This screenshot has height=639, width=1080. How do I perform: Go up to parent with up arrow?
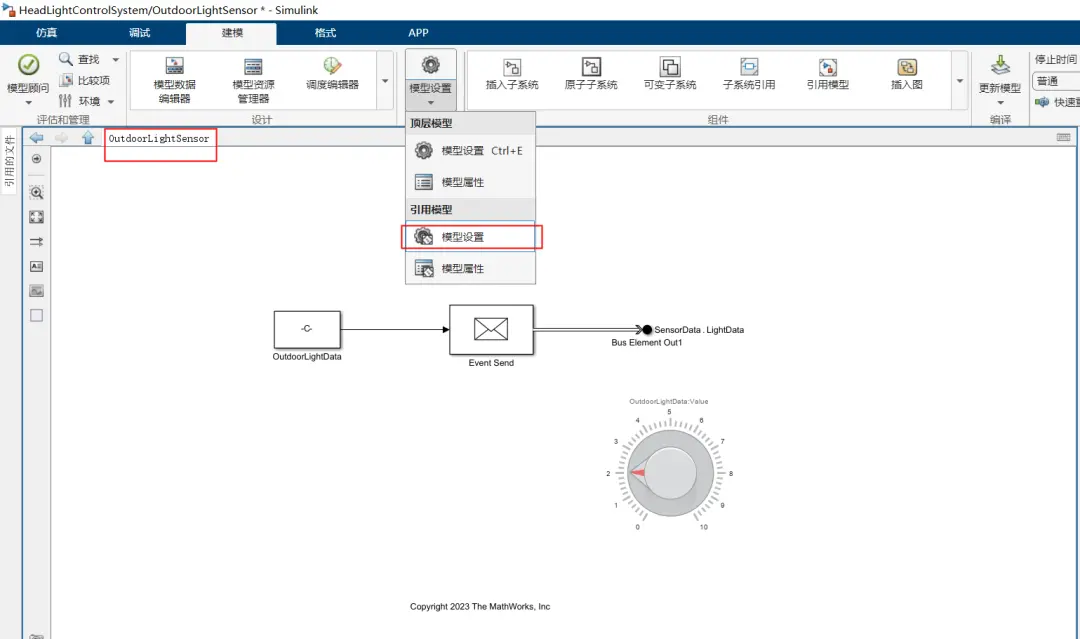click(x=87, y=138)
